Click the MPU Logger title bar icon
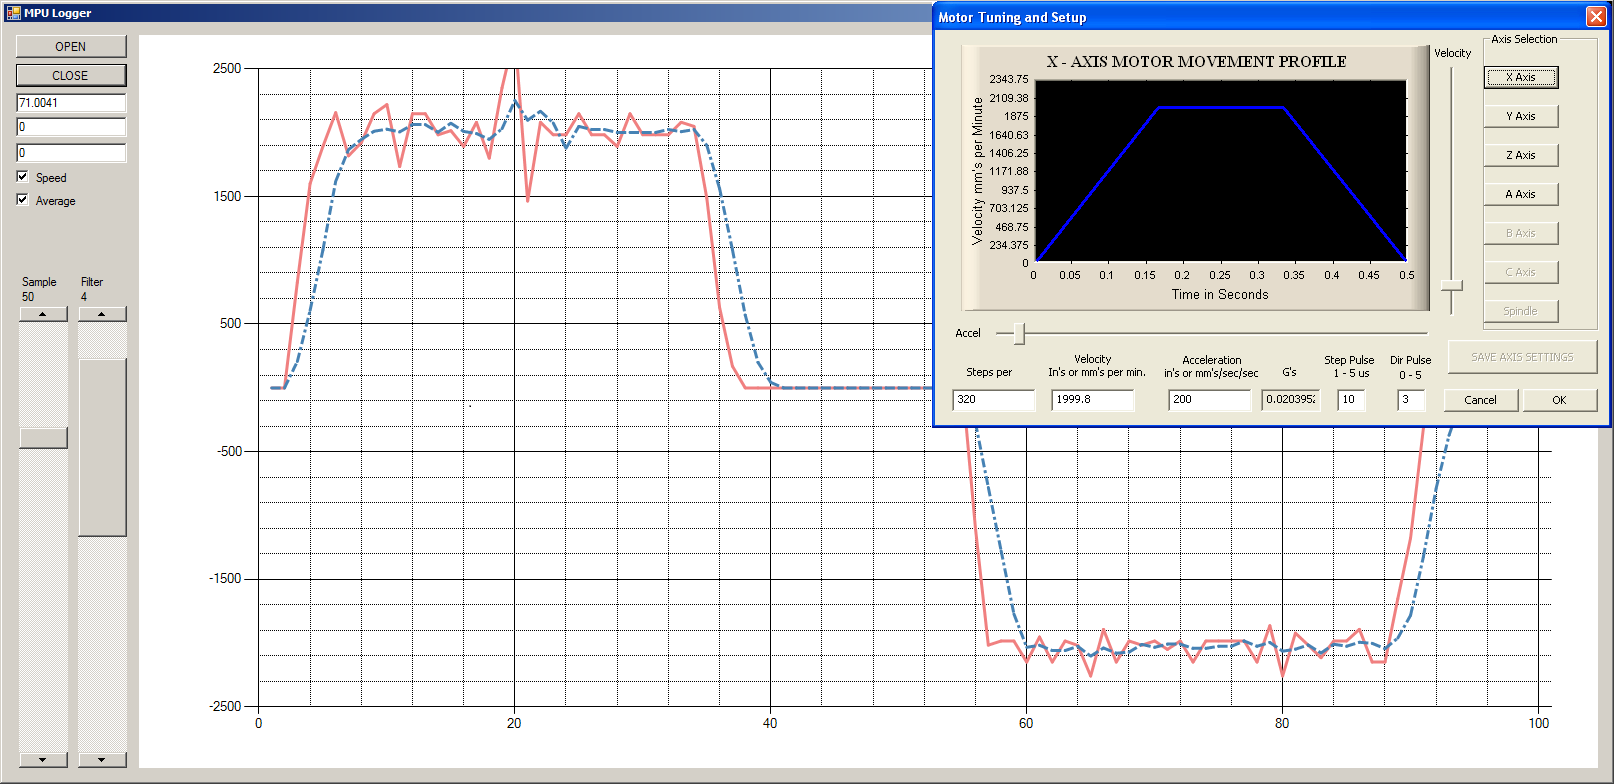 (13, 13)
